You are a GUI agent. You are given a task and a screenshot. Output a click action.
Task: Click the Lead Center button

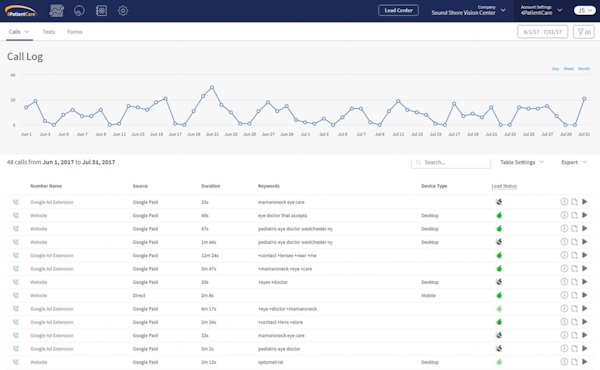[398, 10]
